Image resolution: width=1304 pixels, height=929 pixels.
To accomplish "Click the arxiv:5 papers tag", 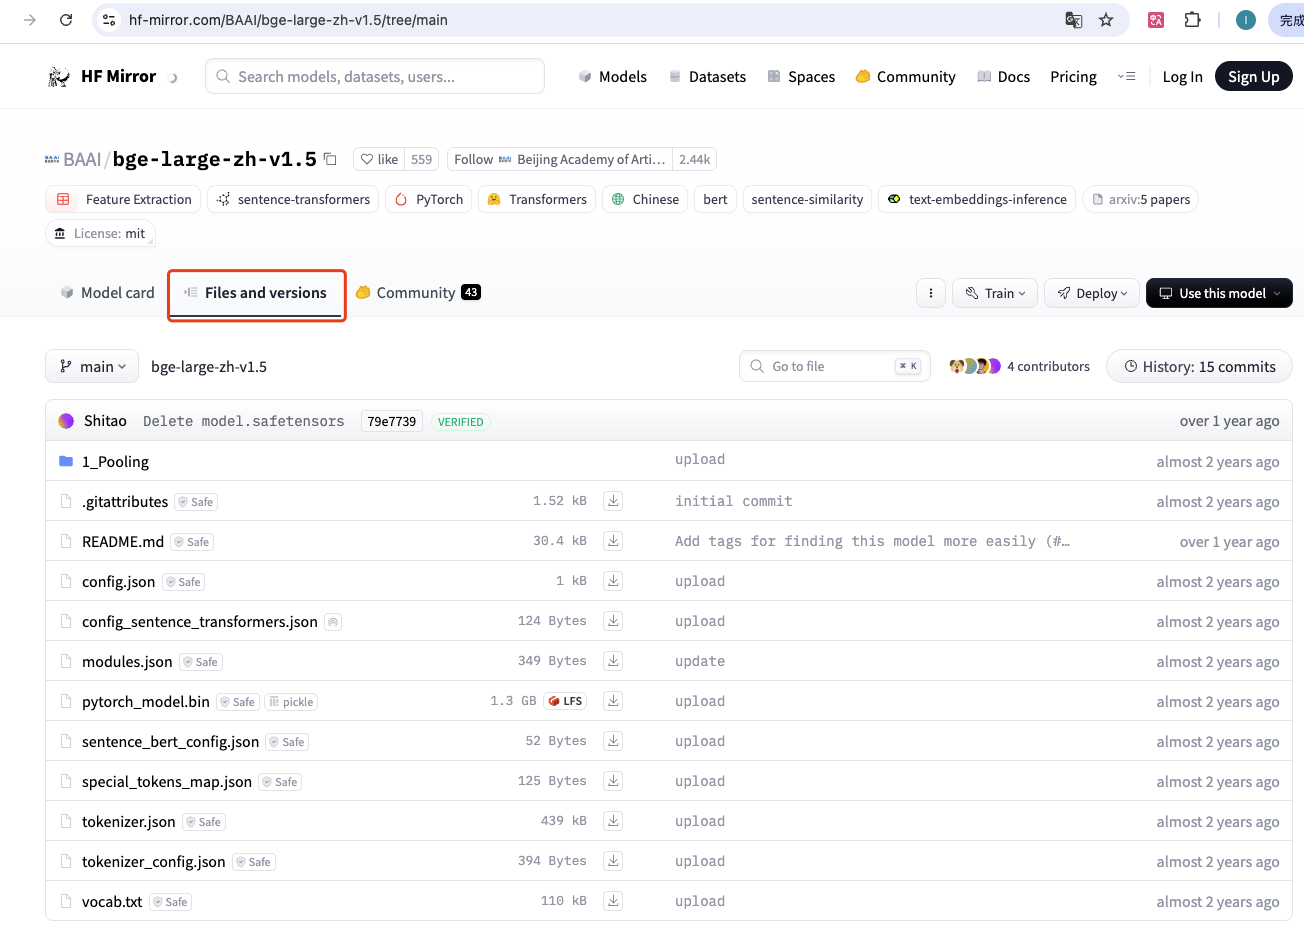I will 1140,199.
